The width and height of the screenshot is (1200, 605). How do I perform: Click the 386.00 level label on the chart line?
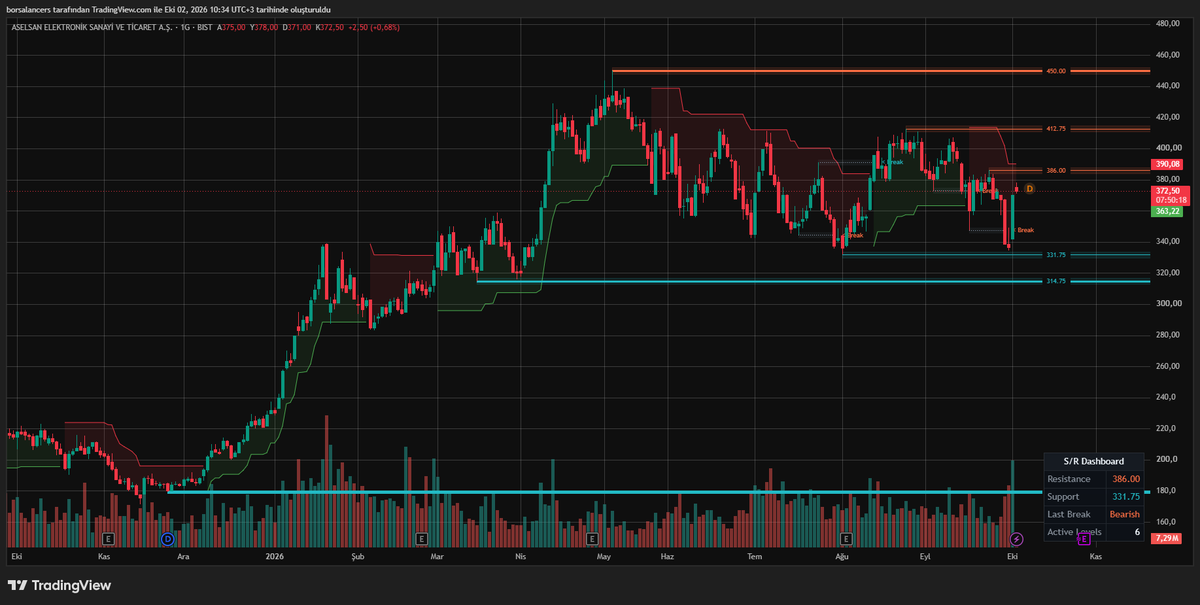1056,170
